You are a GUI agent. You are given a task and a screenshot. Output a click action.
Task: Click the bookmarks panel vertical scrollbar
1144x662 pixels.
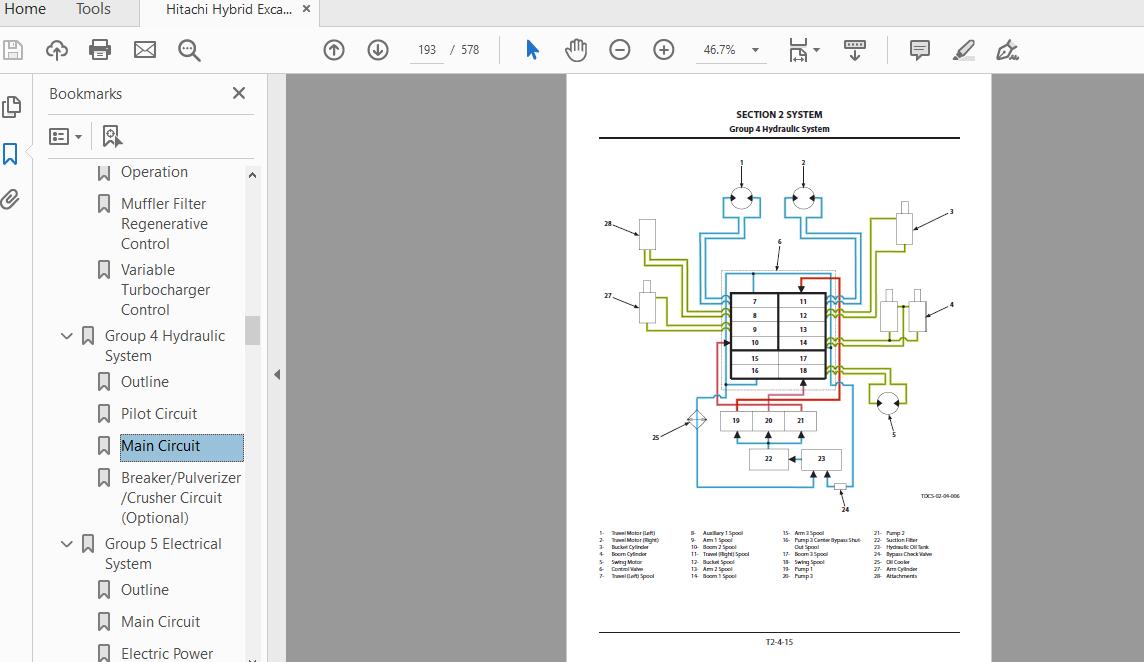252,330
